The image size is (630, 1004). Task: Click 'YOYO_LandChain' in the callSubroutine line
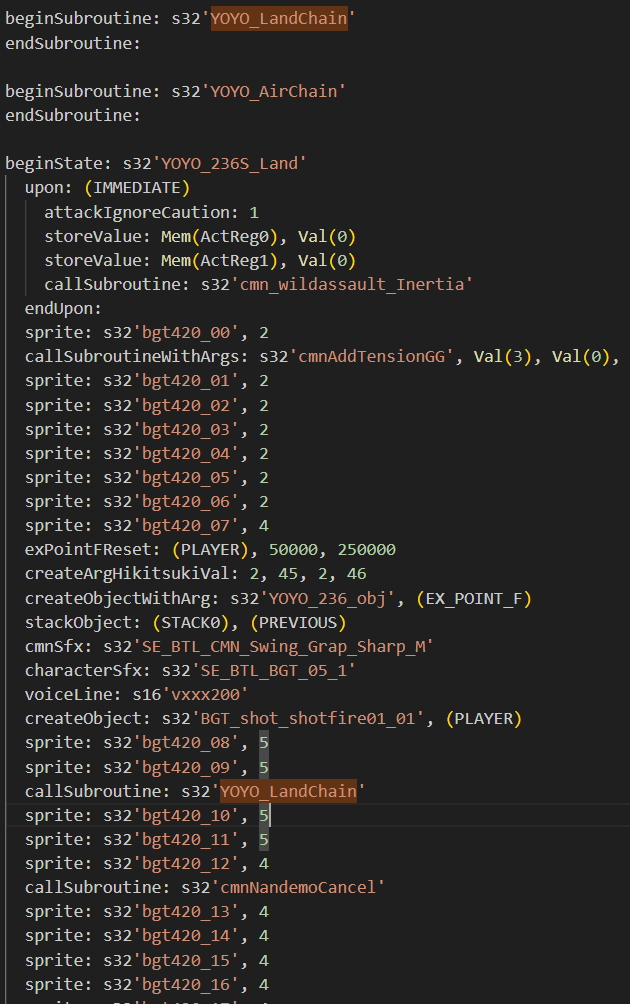[x=288, y=792]
